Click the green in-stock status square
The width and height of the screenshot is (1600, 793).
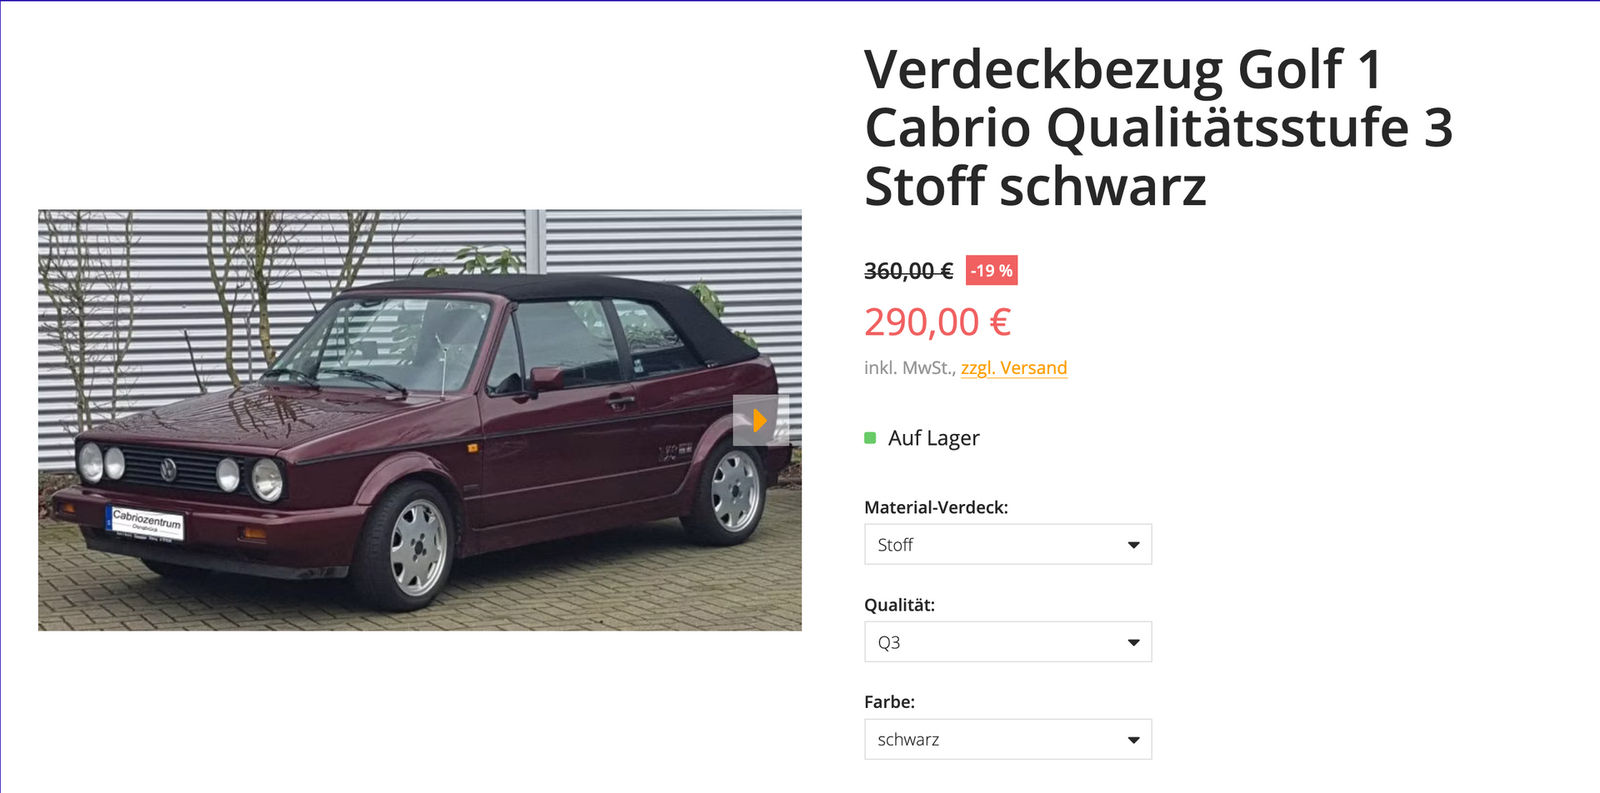(870, 438)
